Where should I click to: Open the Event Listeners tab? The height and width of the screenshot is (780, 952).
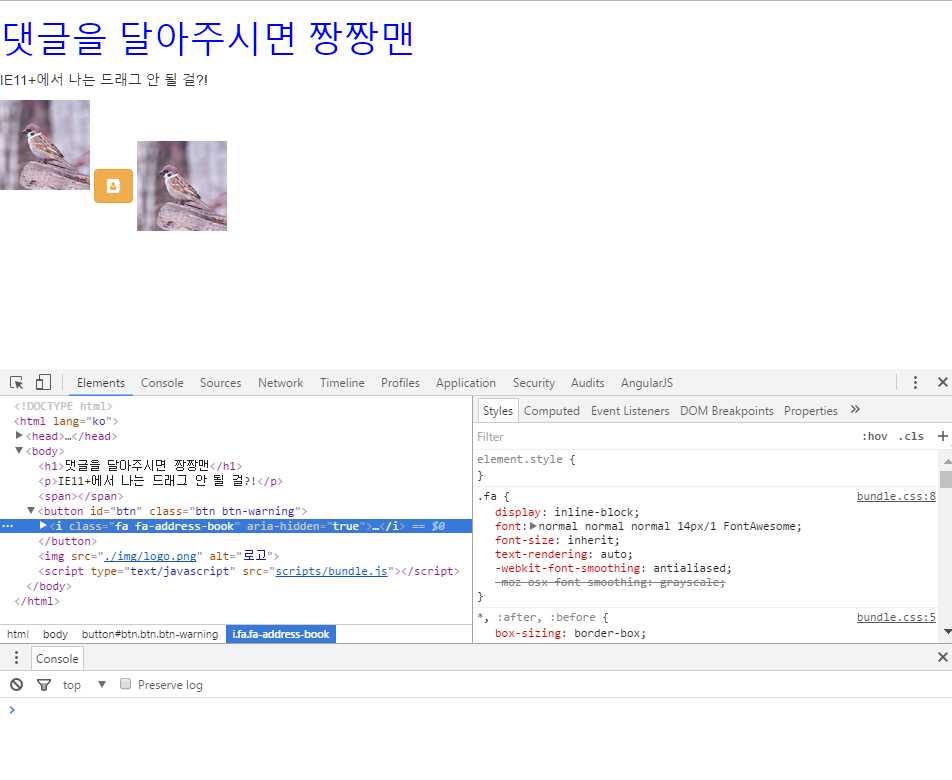coord(630,411)
